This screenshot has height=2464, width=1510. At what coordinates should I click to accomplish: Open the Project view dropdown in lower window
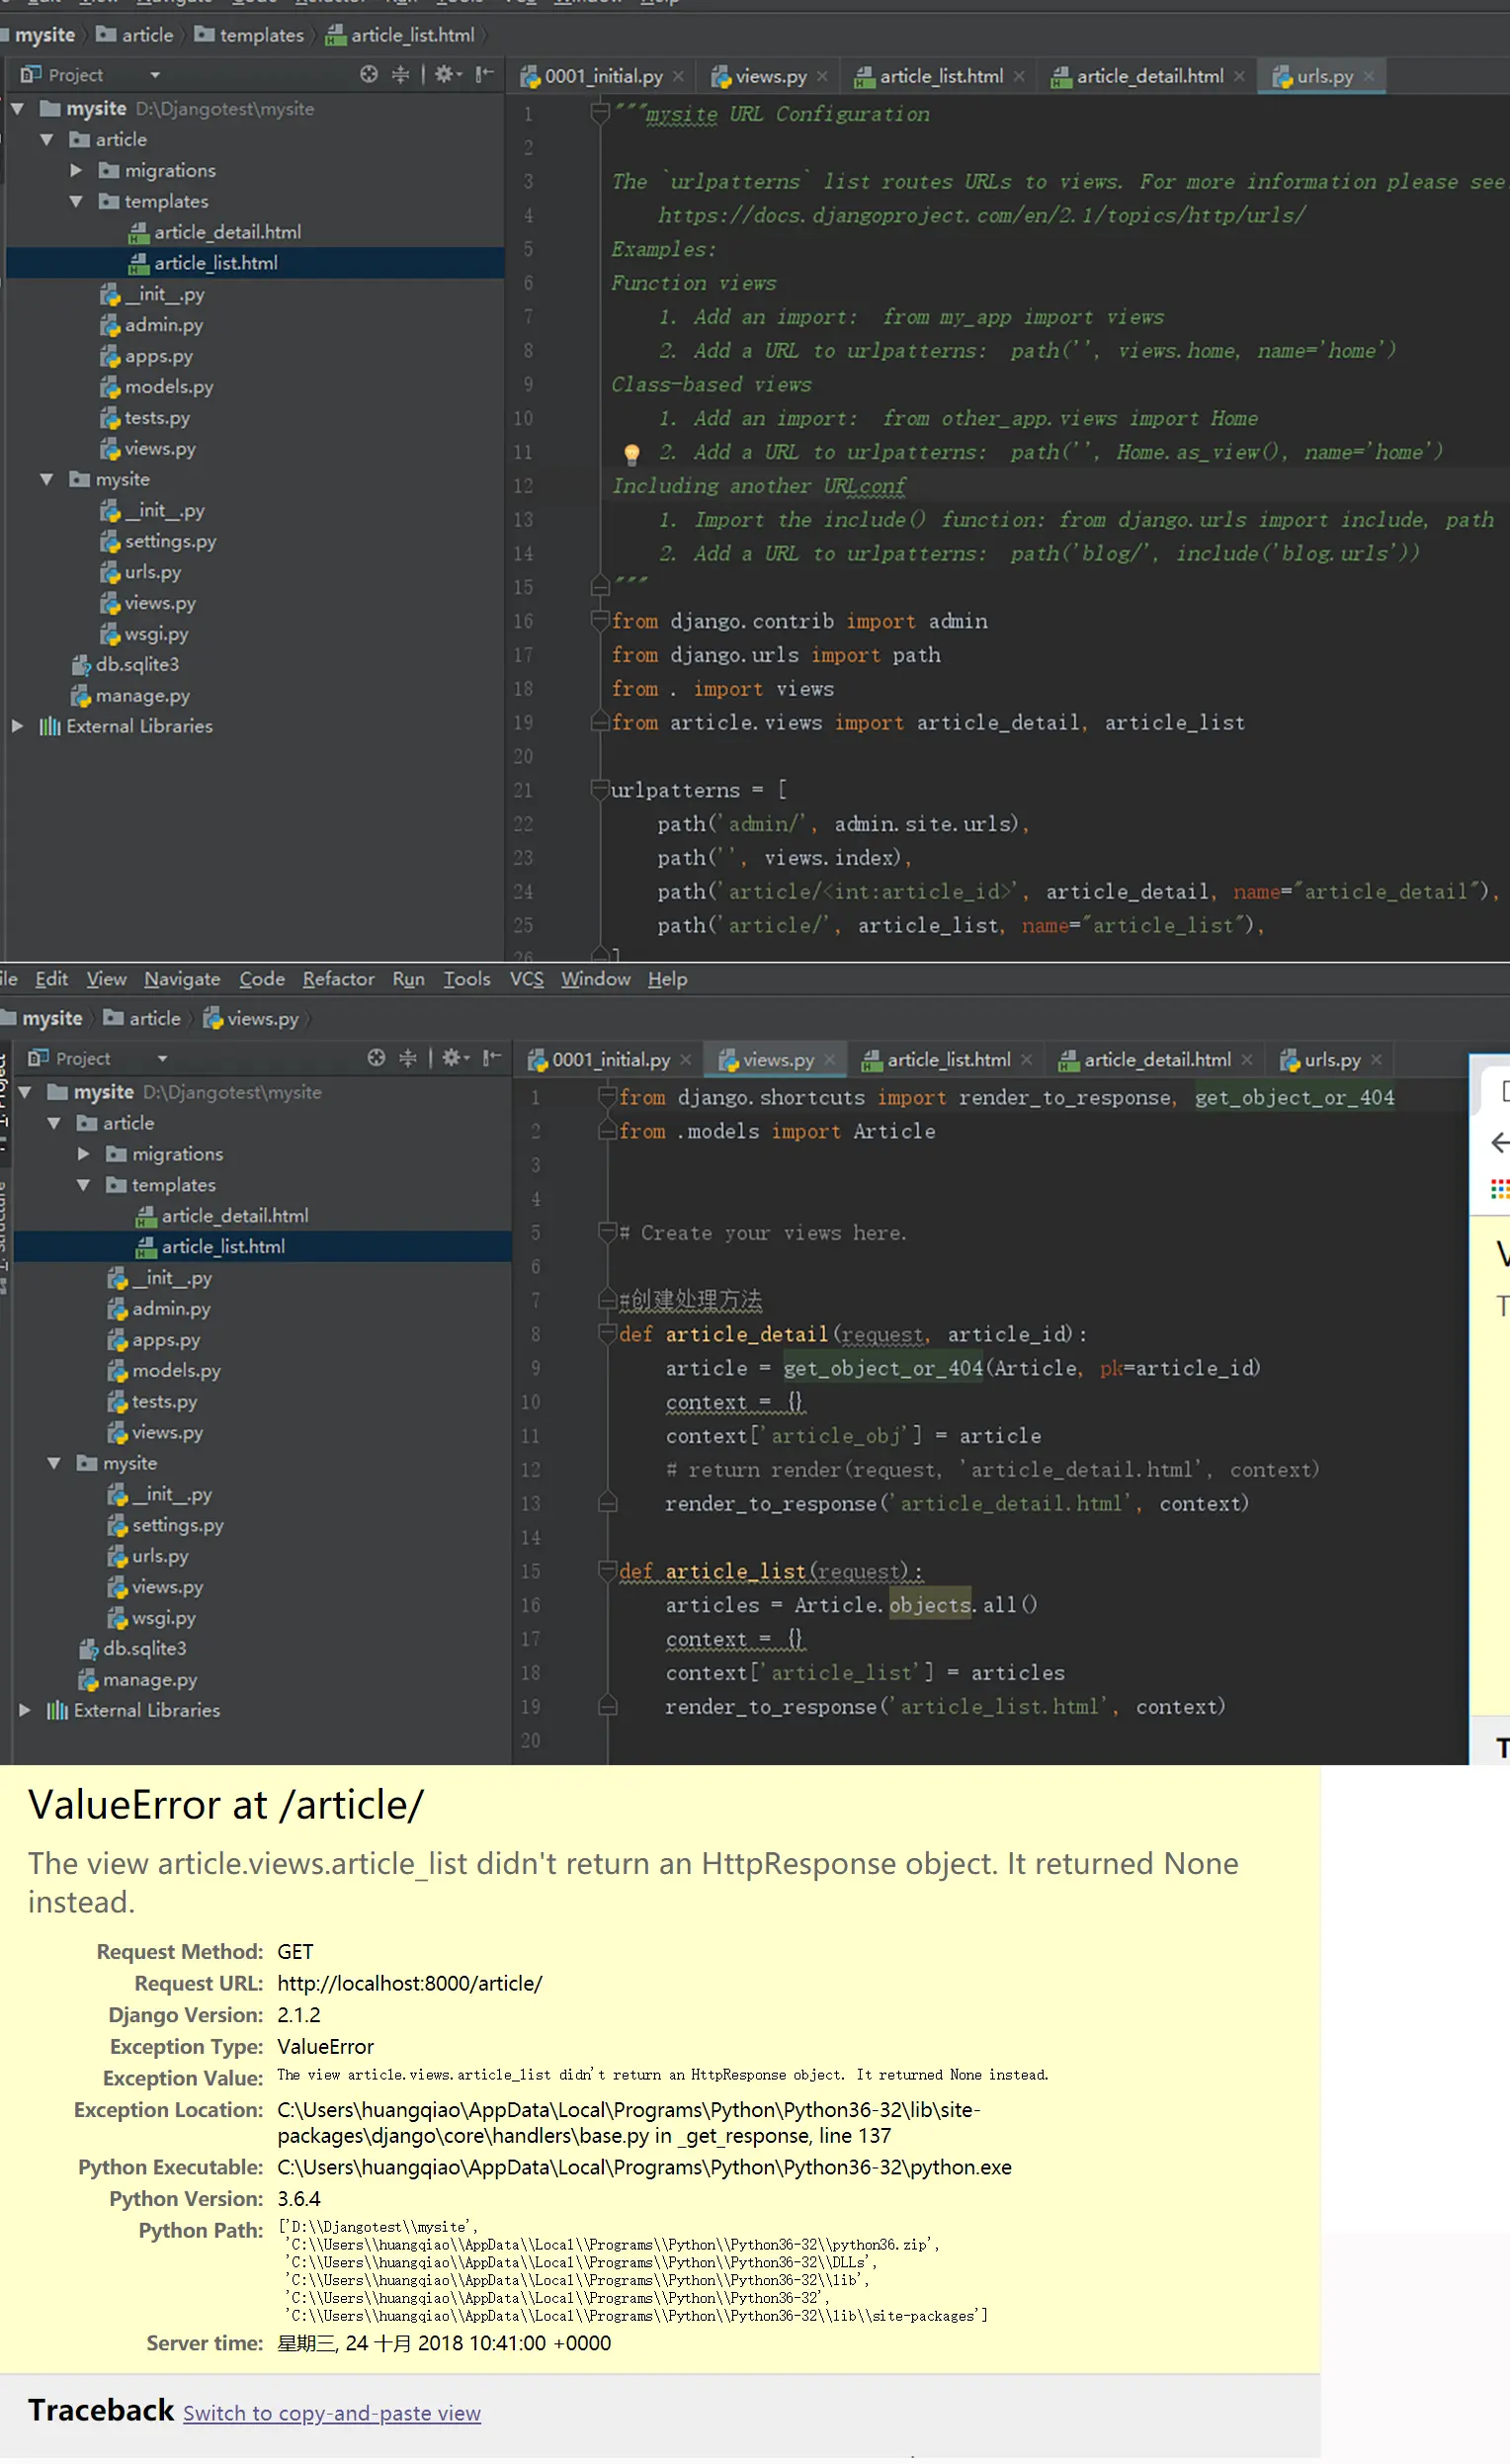tap(162, 1059)
